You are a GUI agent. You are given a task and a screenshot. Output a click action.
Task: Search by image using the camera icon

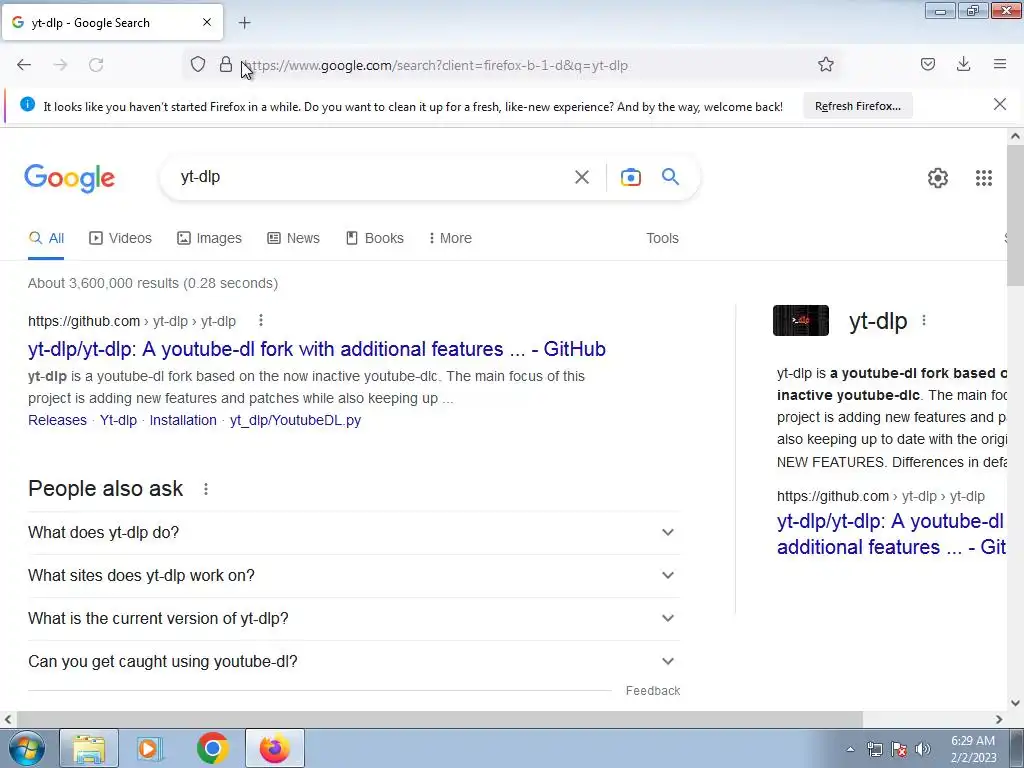click(x=630, y=177)
